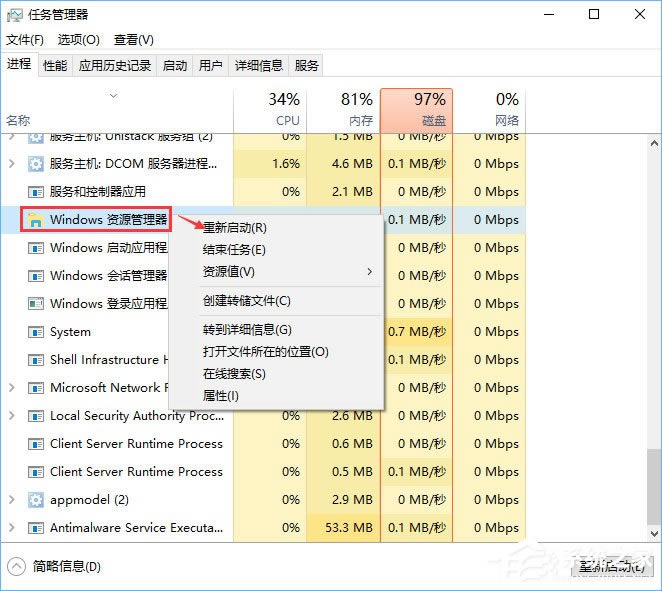The width and height of the screenshot is (662, 591).
Task: Click the Antimalware Service Executable icon
Action: [35, 528]
